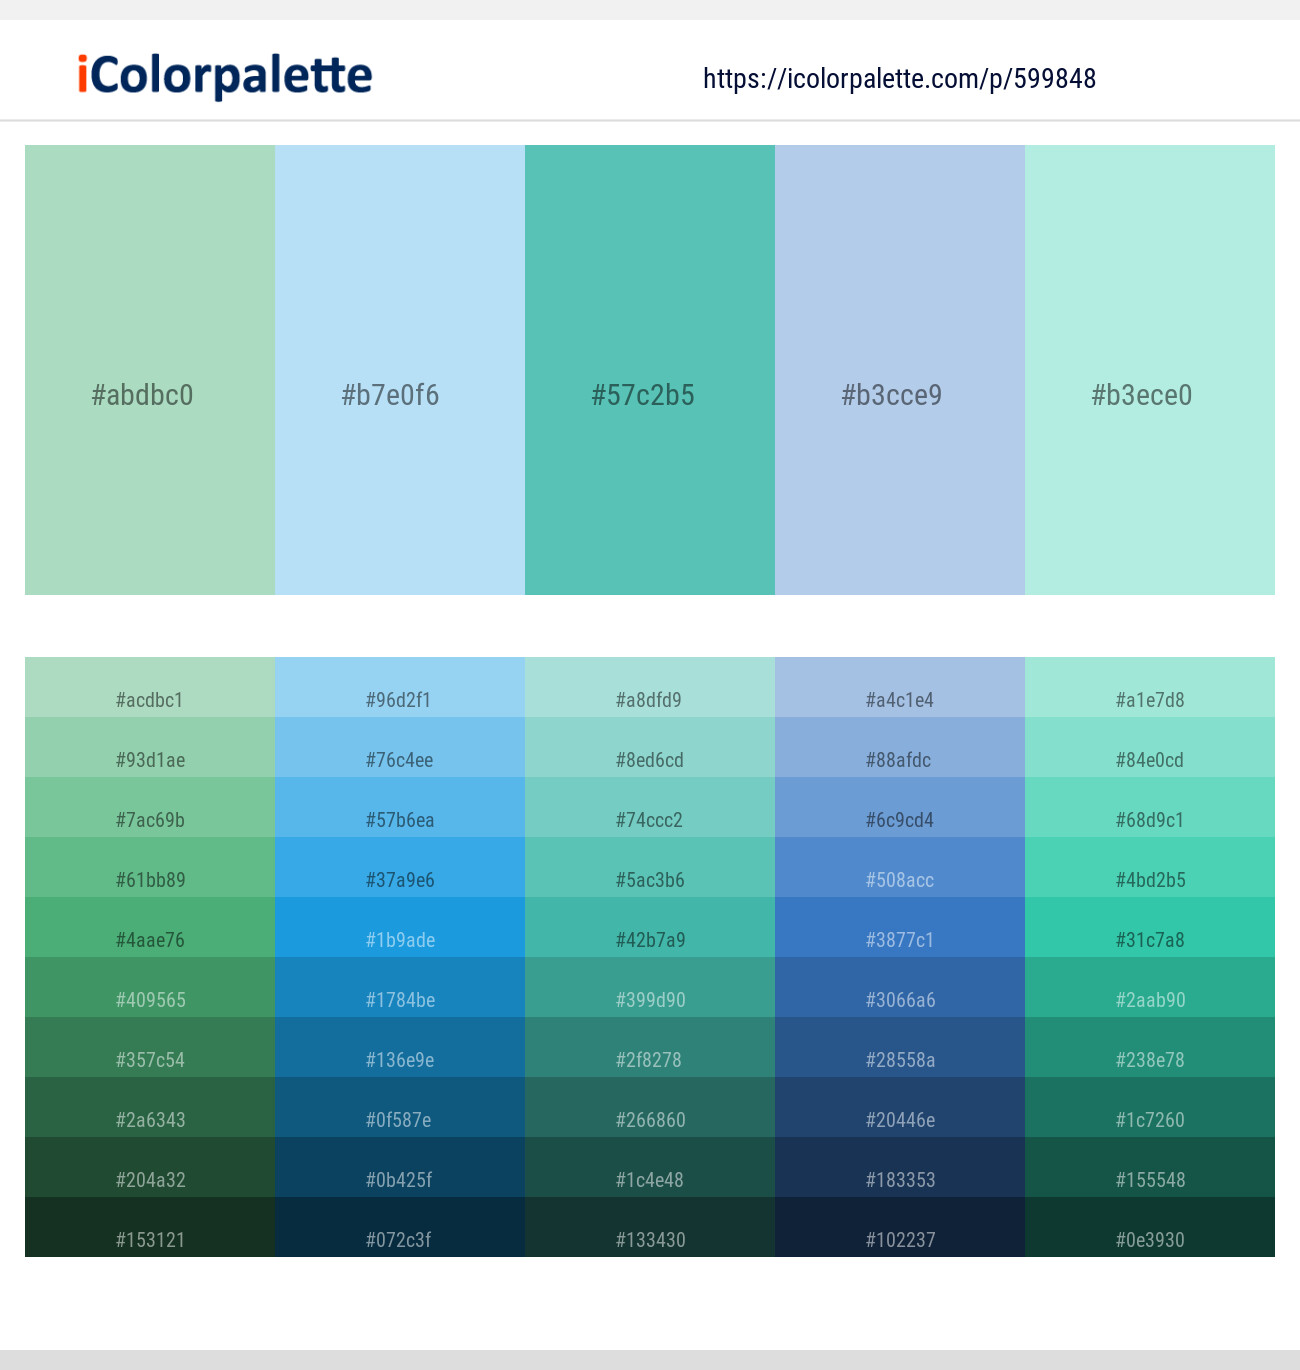The width and height of the screenshot is (1300, 1370).
Task: Click the #3877c1 blue shade cell
Action: [900, 928]
